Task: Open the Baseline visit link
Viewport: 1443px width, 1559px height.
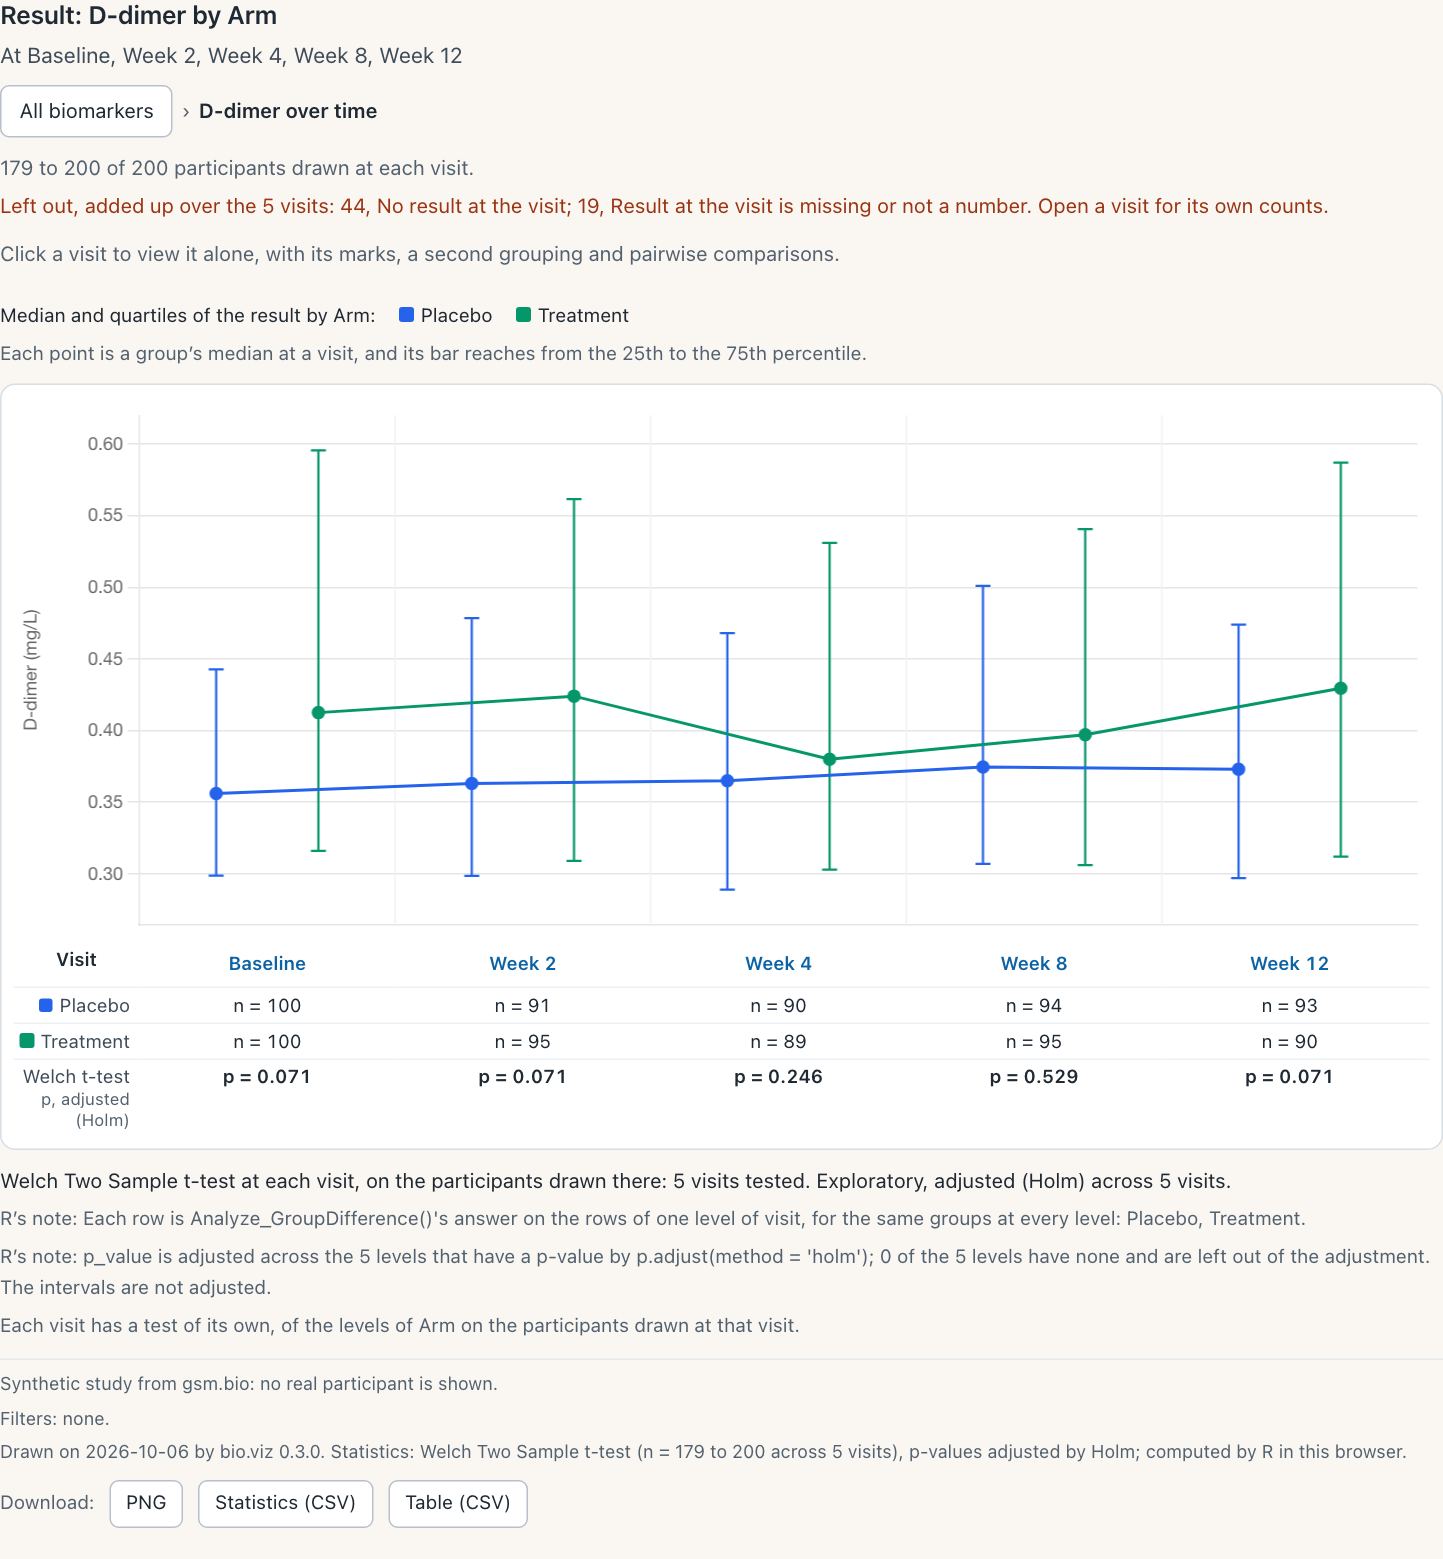Action: pos(267,964)
